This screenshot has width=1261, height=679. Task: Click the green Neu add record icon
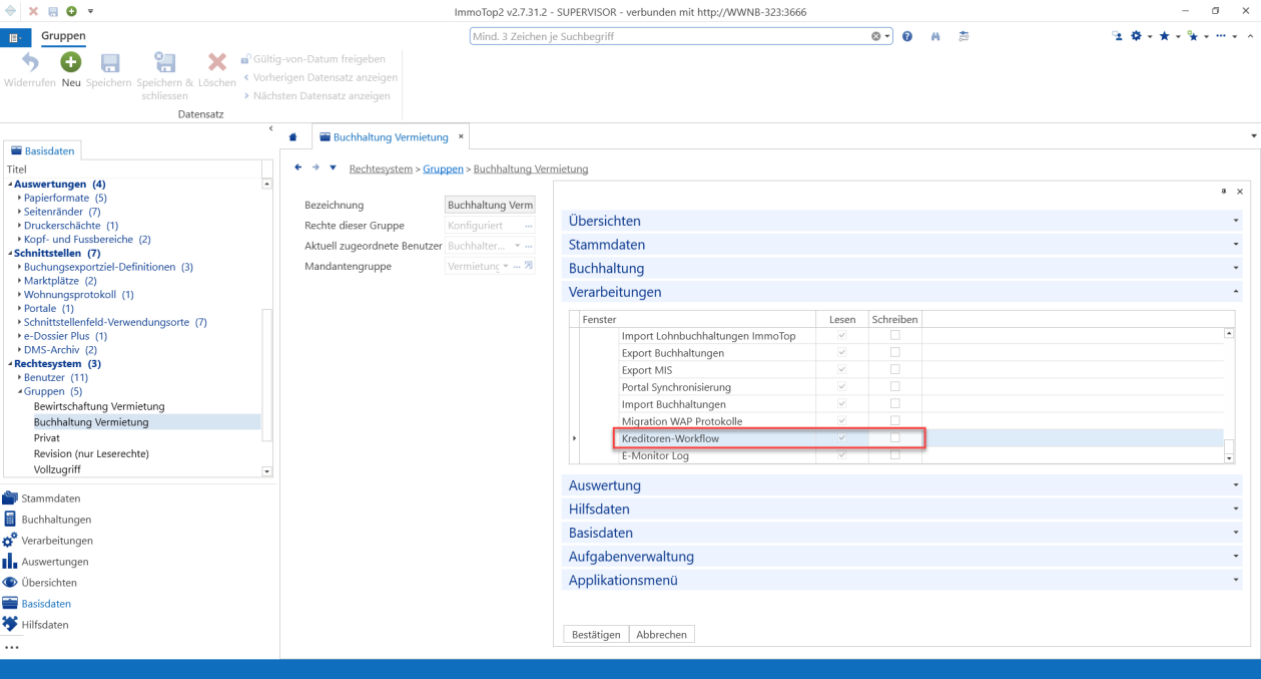pyautogui.click(x=70, y=62)
